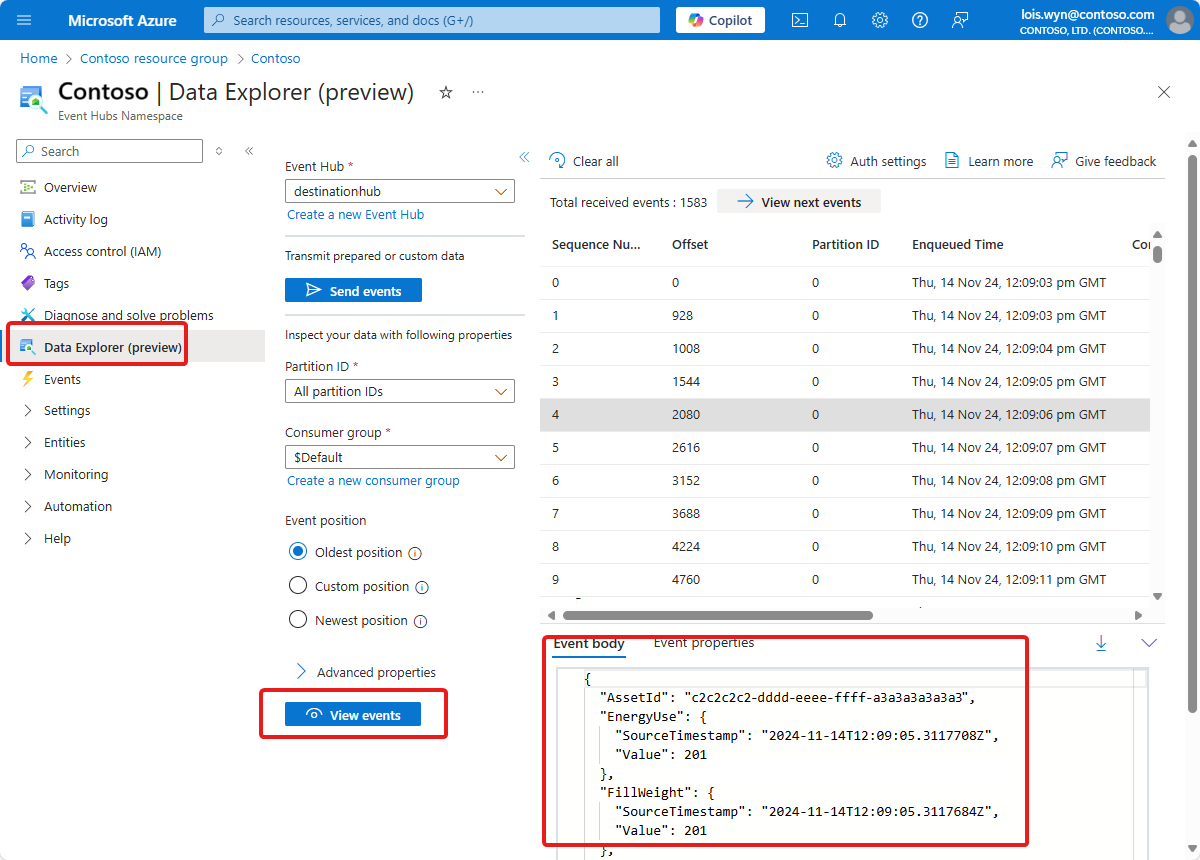This screenshot has width=1200, height=860.
Task: Click the Give feedback icon
Action: (1060, 160)
